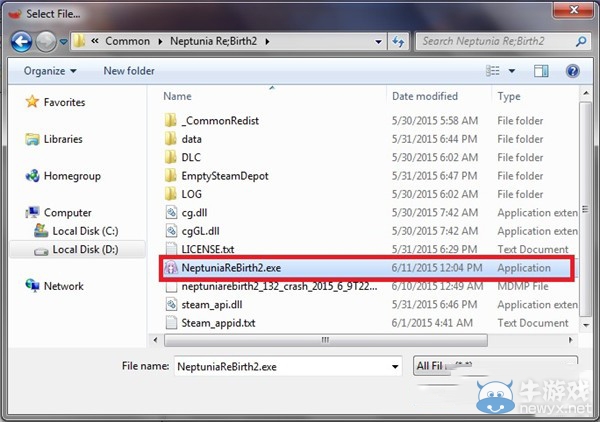Click the Change your view icon

tap(492, 71)
